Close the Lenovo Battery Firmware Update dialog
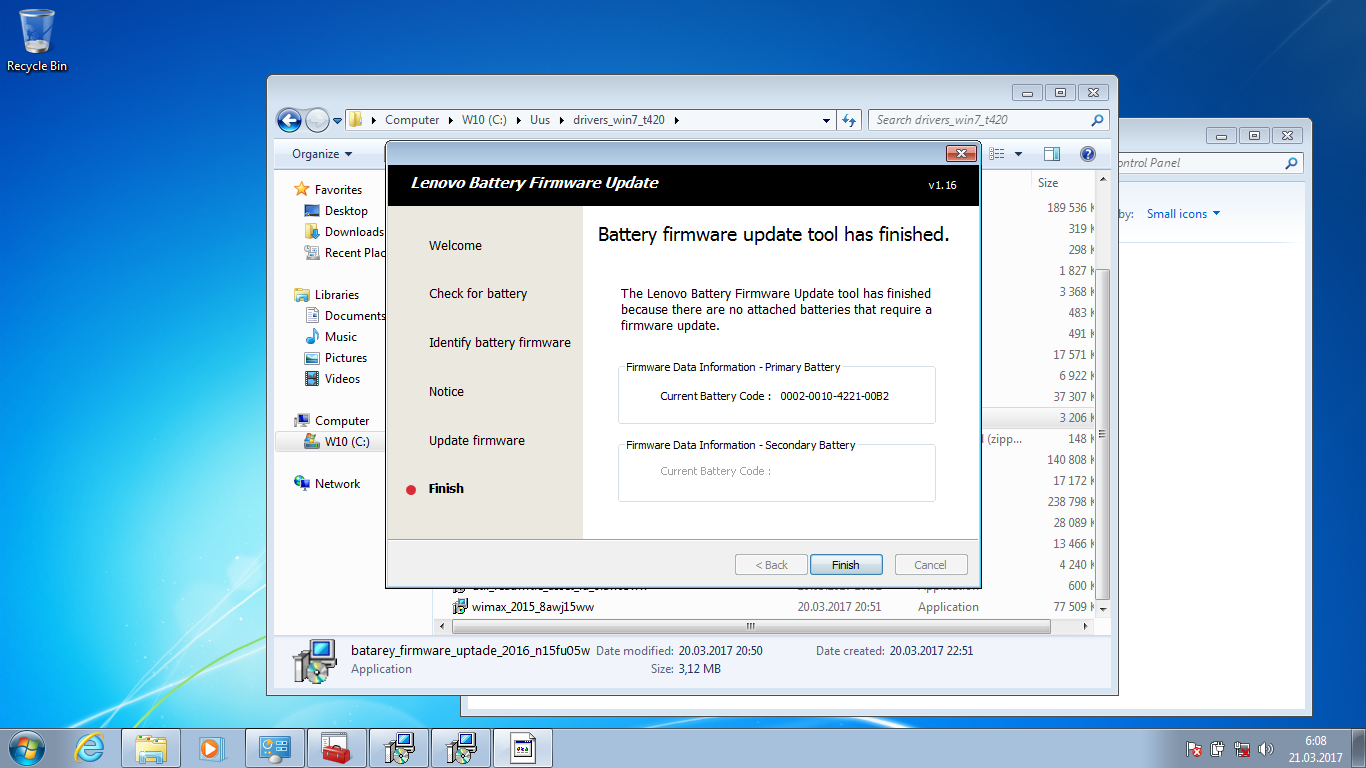Screen dimensions: 1366x768 click(961, 153)
